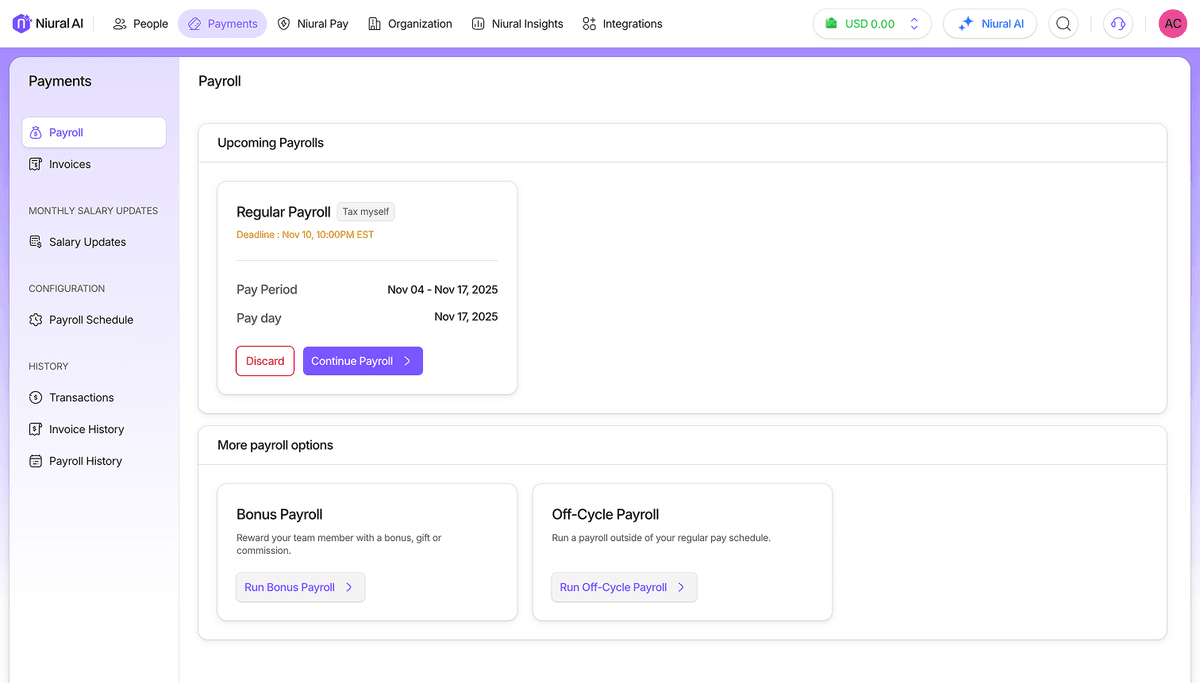1200x683 pixels.
Task: Click the AC profile avatar
Action: pyautogui.click(x=1172, y=23)
